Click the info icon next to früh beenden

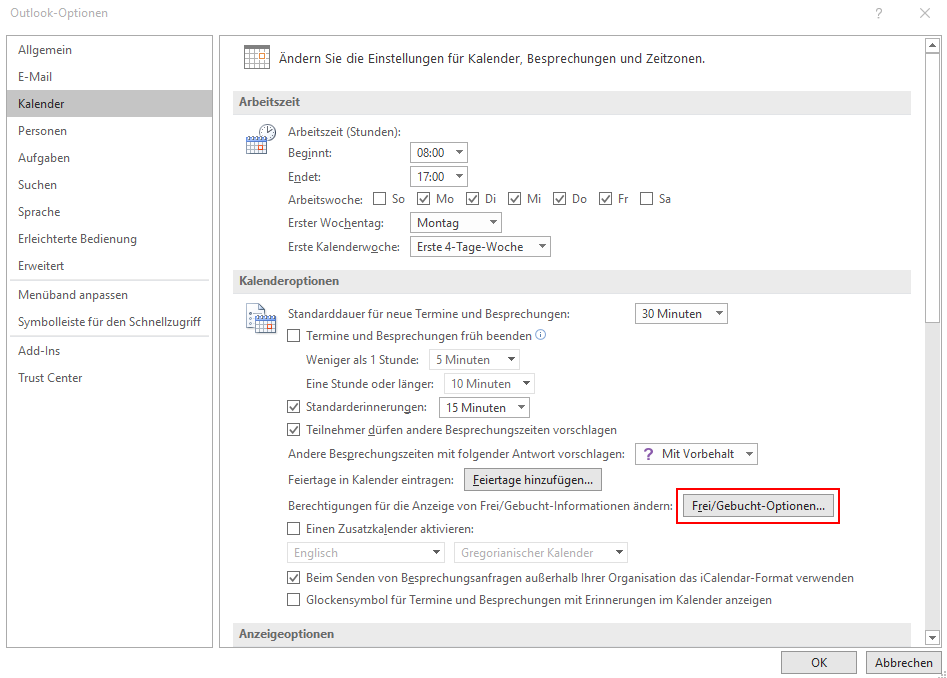coord(541,336)
